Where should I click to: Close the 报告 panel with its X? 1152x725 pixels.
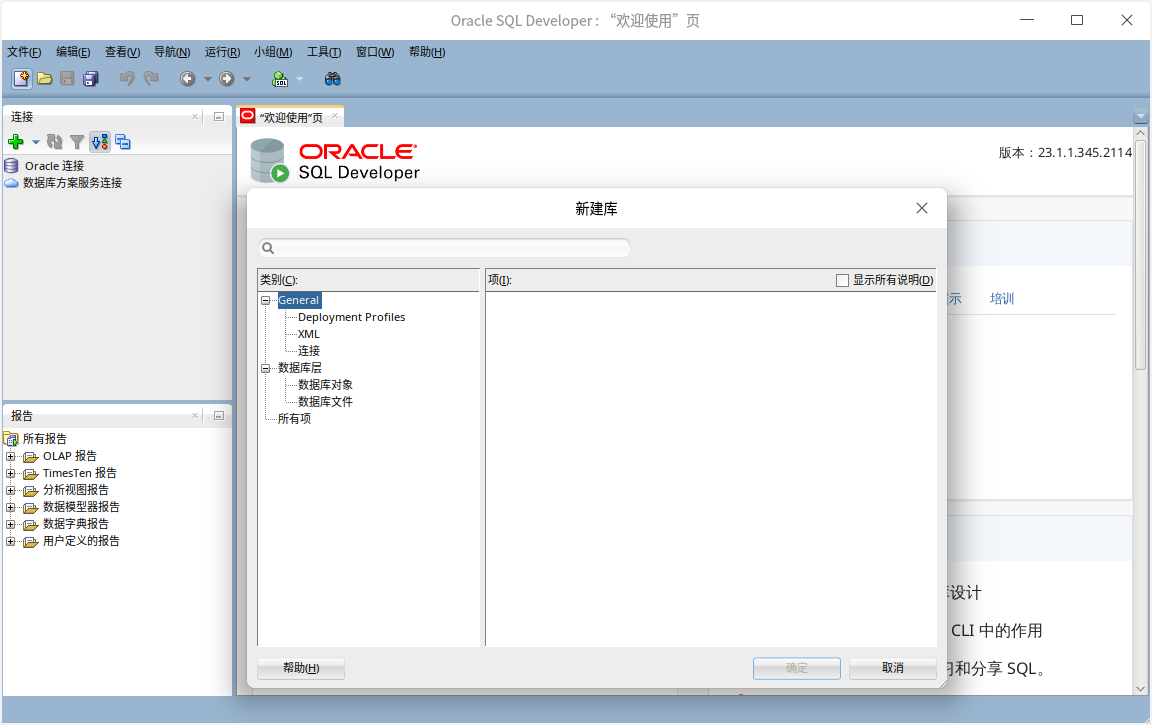click(x=195, y=416)
